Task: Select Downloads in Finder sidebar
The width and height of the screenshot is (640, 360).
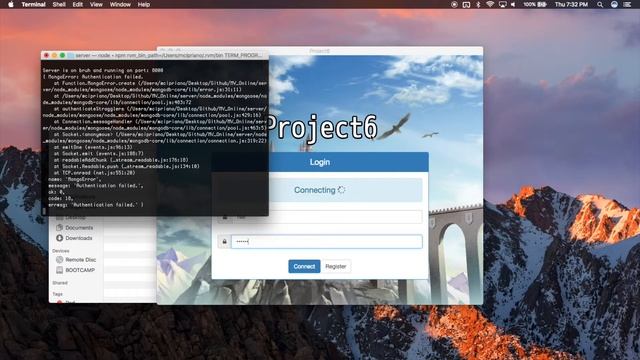Action: [78, 238]
